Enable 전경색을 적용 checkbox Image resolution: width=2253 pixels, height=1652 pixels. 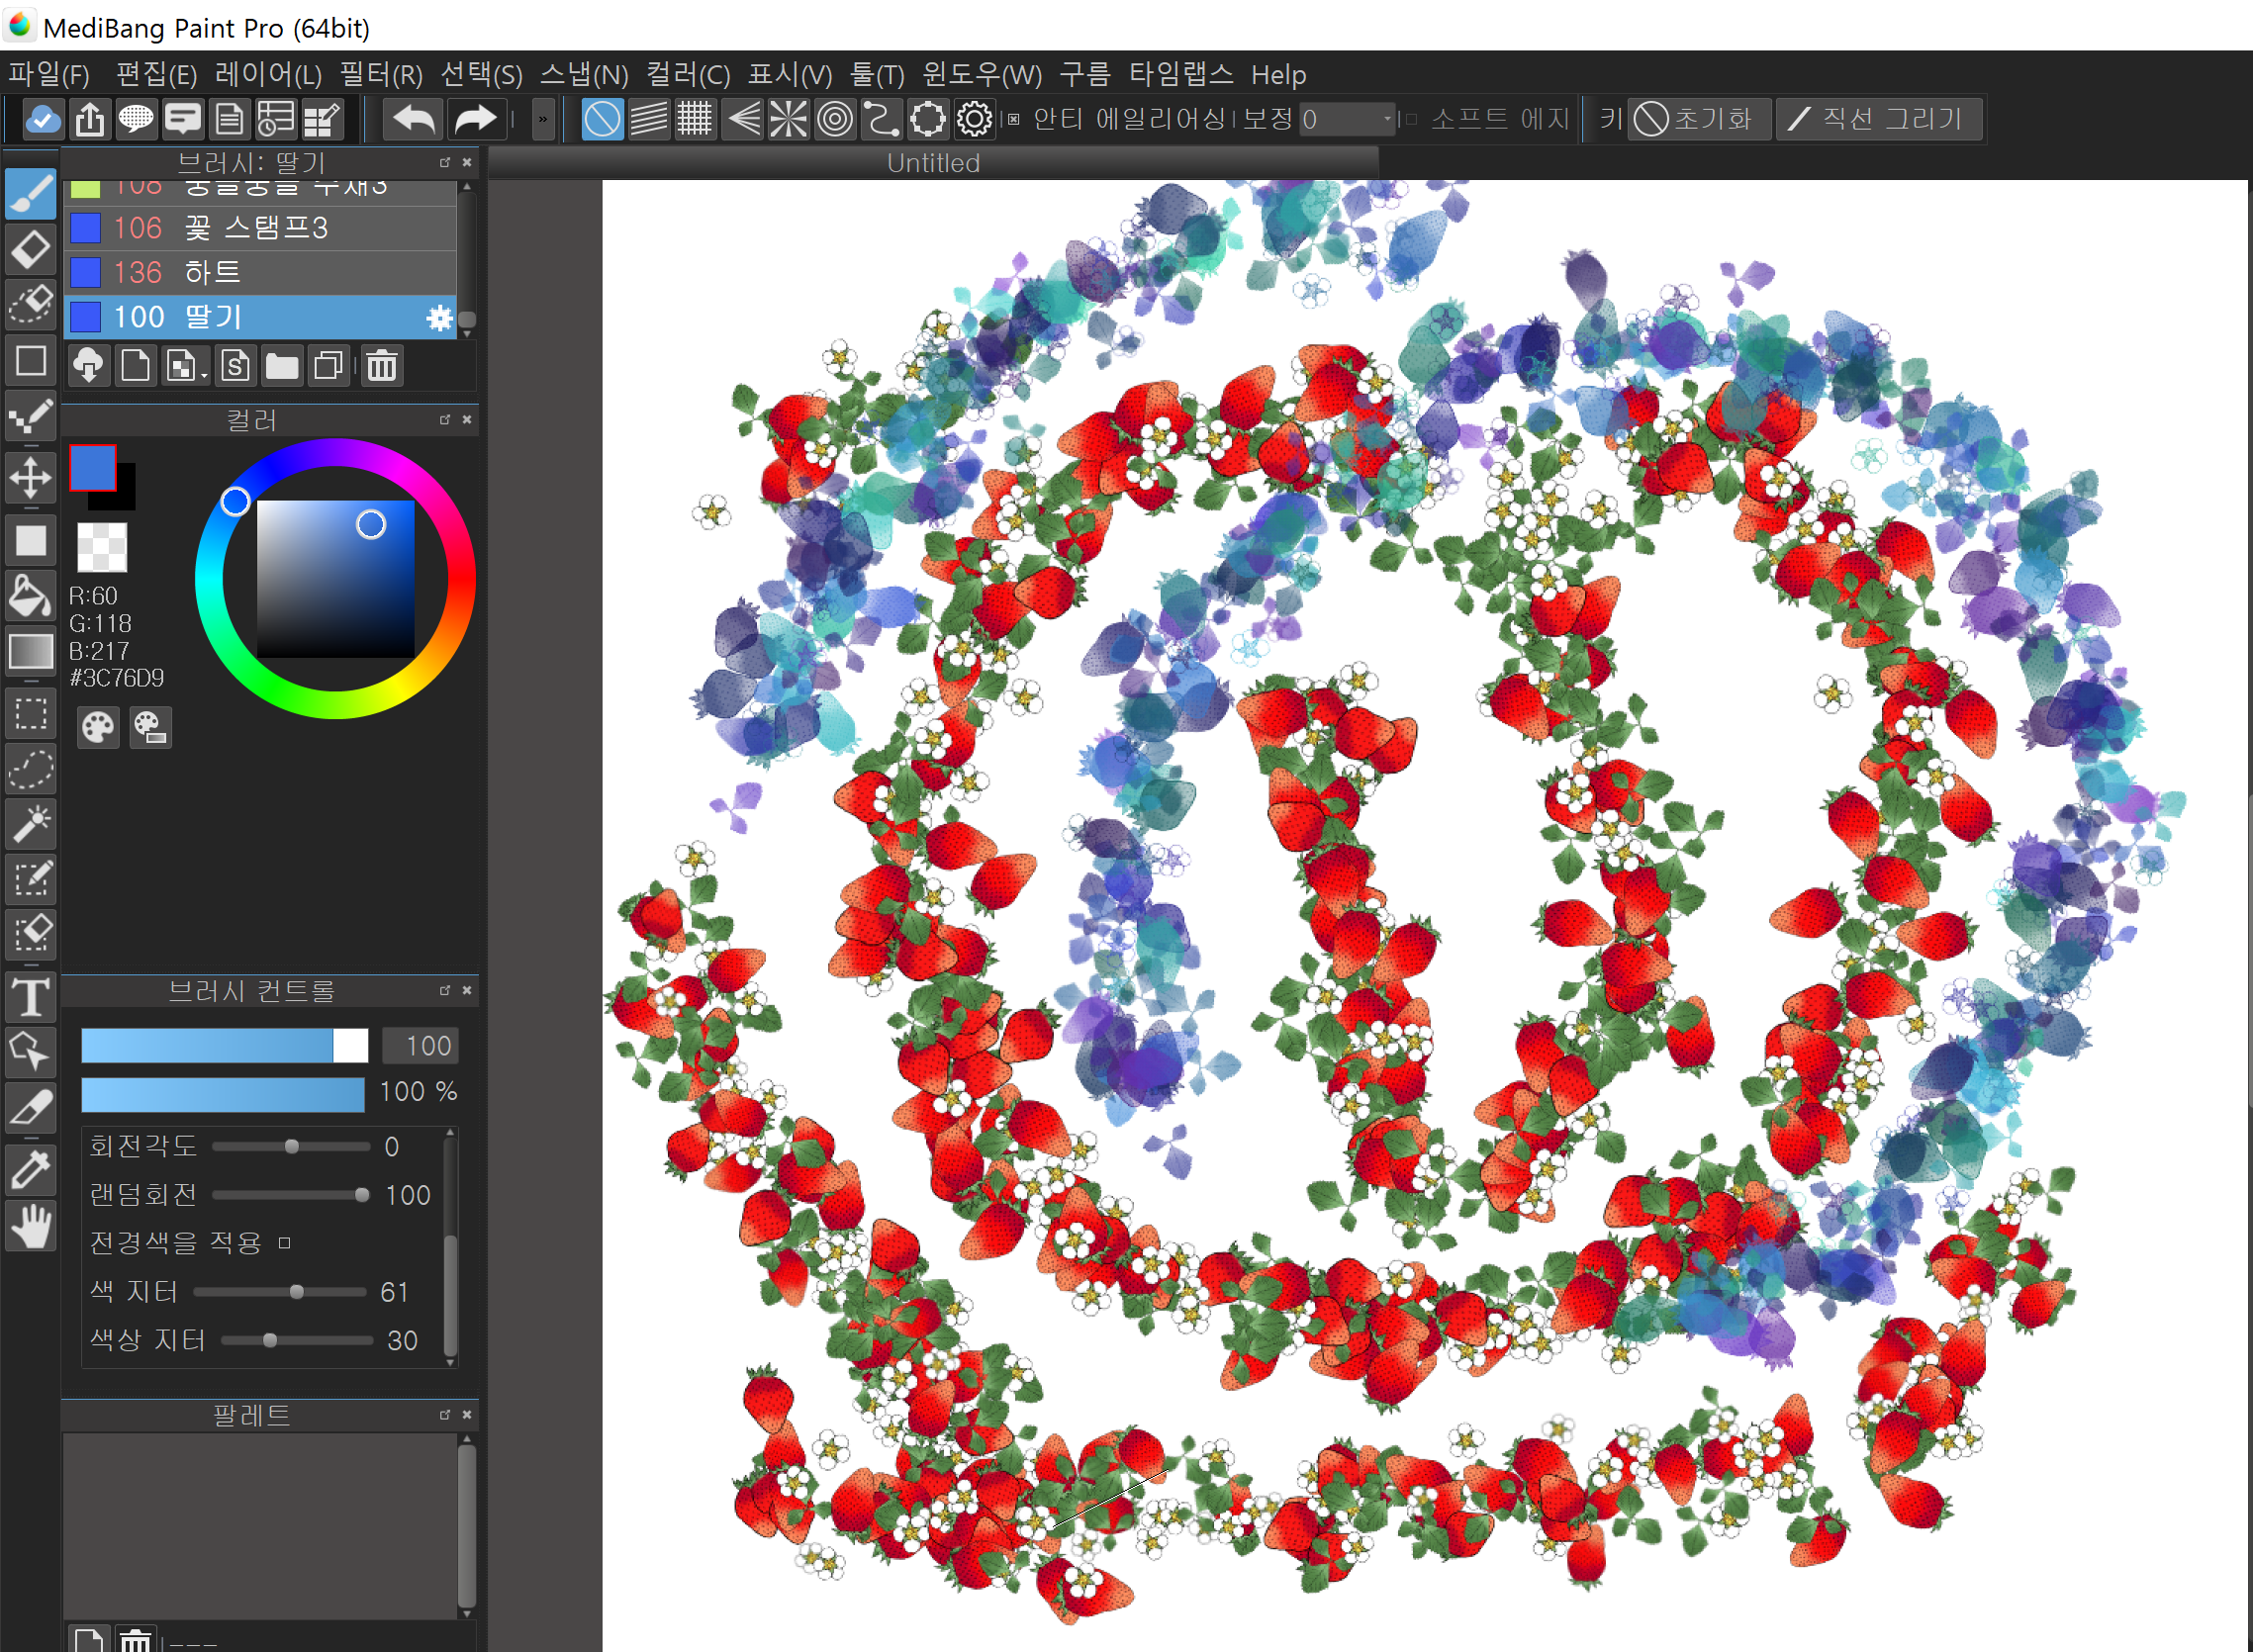point(285,1242)
